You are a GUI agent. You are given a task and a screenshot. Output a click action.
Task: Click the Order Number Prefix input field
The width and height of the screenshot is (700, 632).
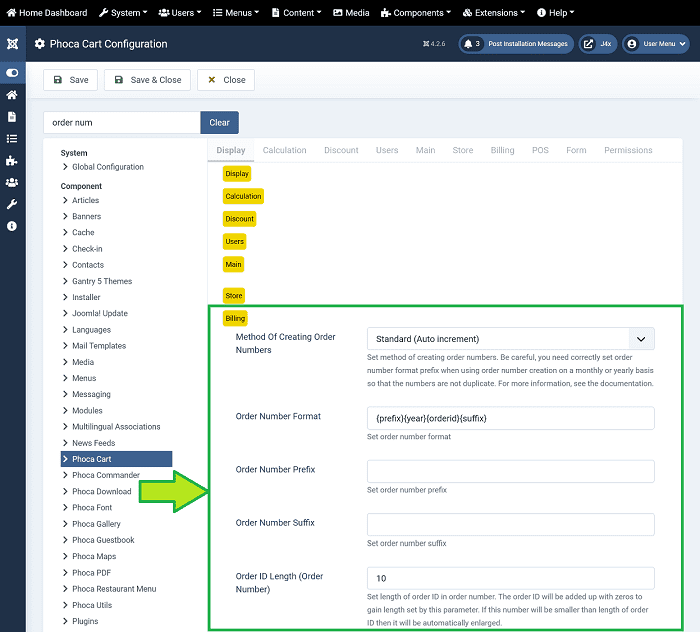tap(510, 471)
